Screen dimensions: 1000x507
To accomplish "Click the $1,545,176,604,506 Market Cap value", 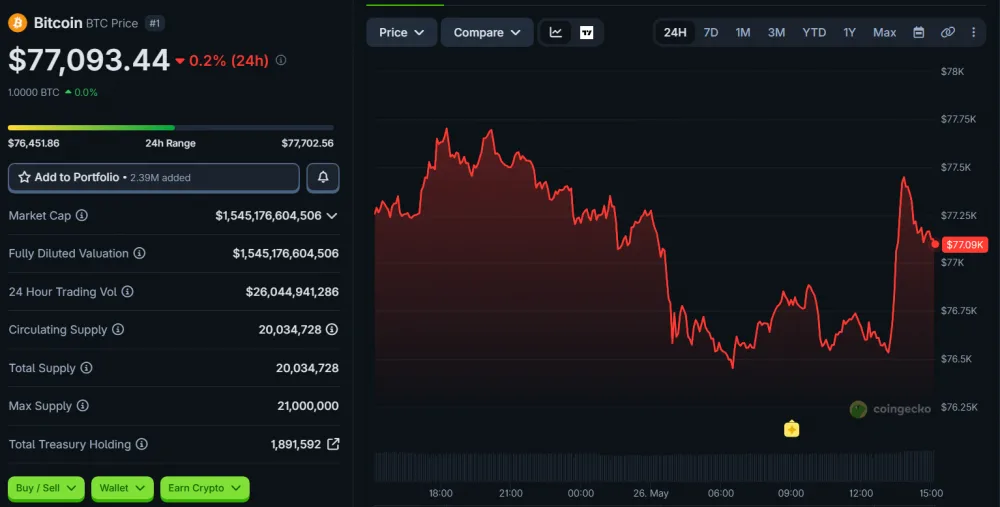I will 268,216.
